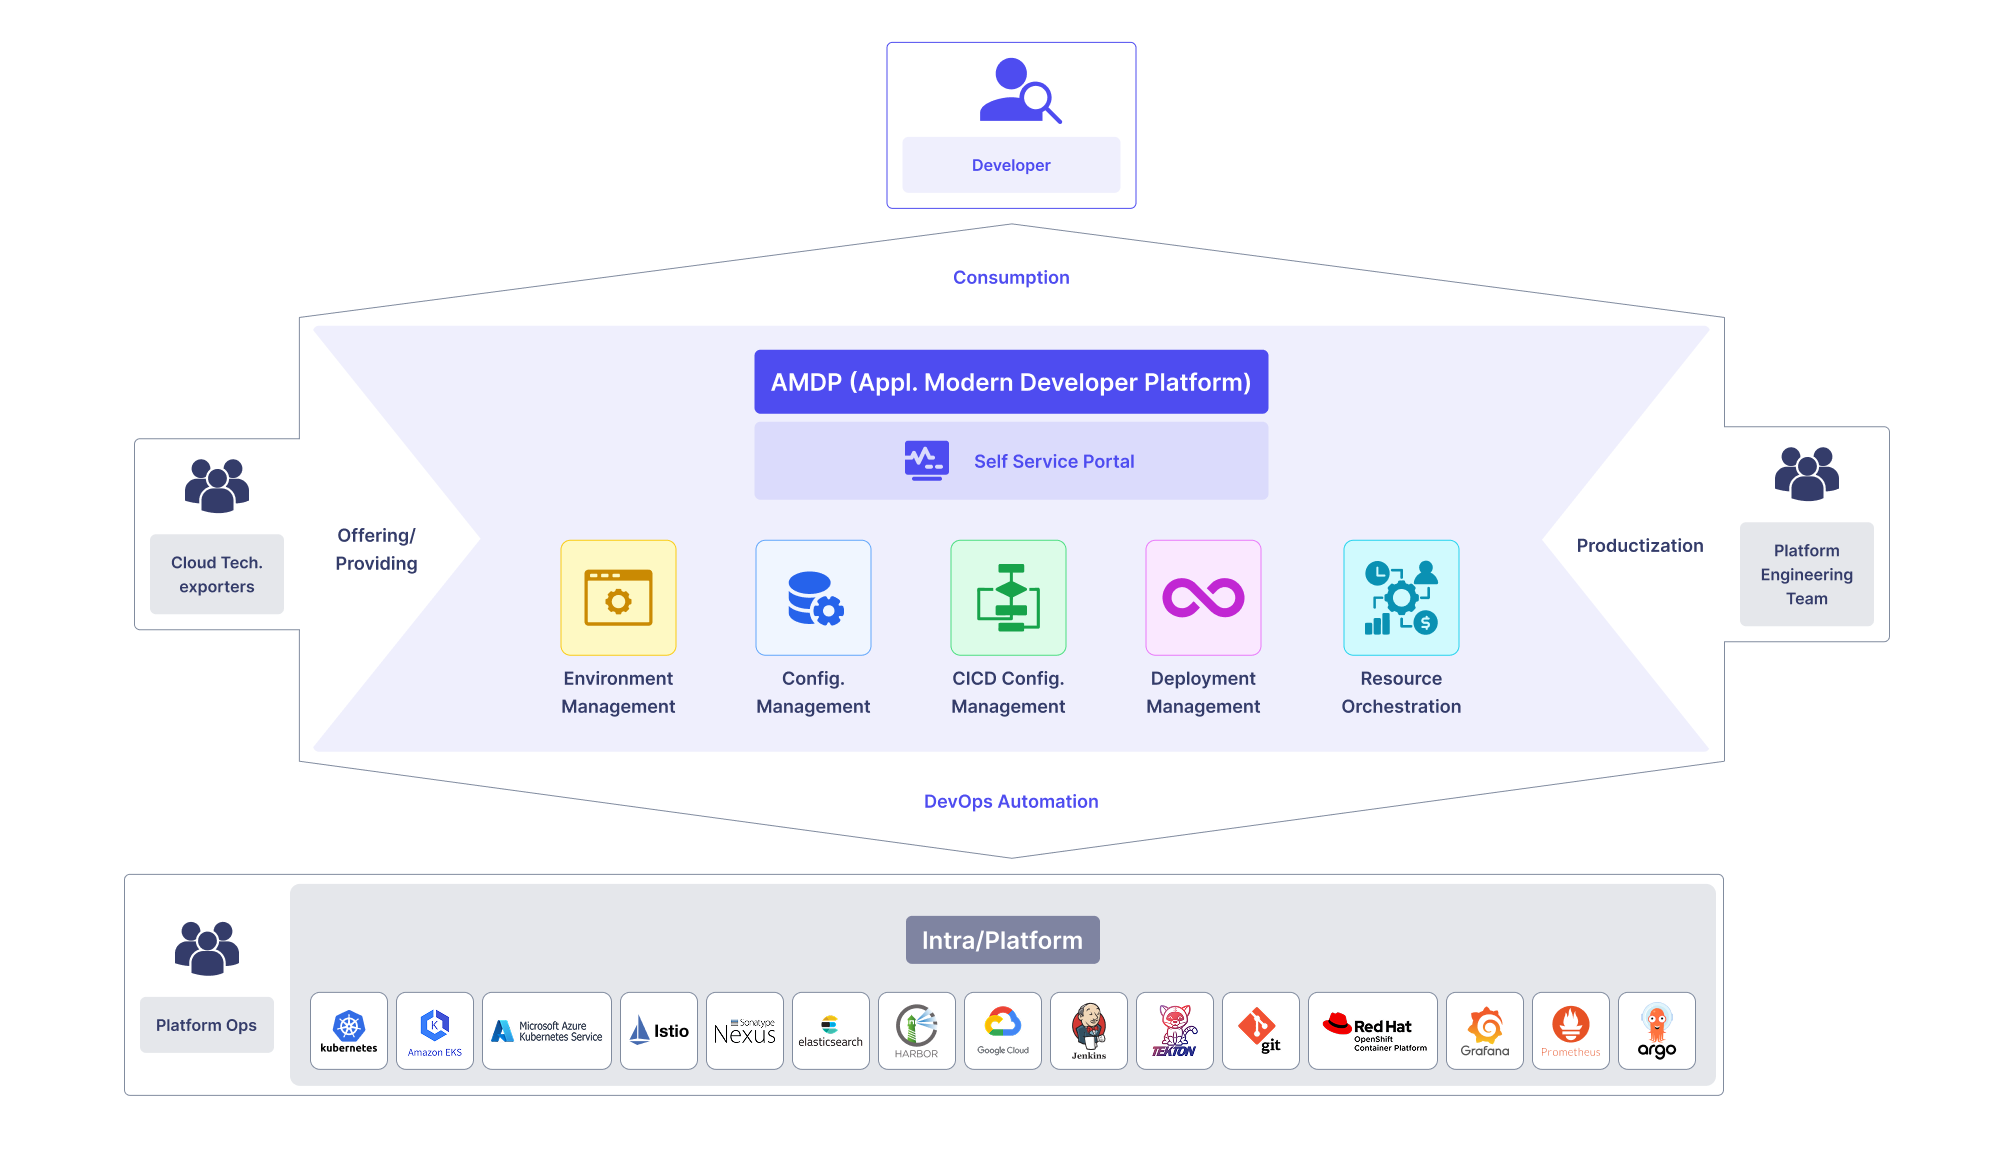Select the Platform Engineering Team label box

pyautogui.click(x=1807, y=574)
